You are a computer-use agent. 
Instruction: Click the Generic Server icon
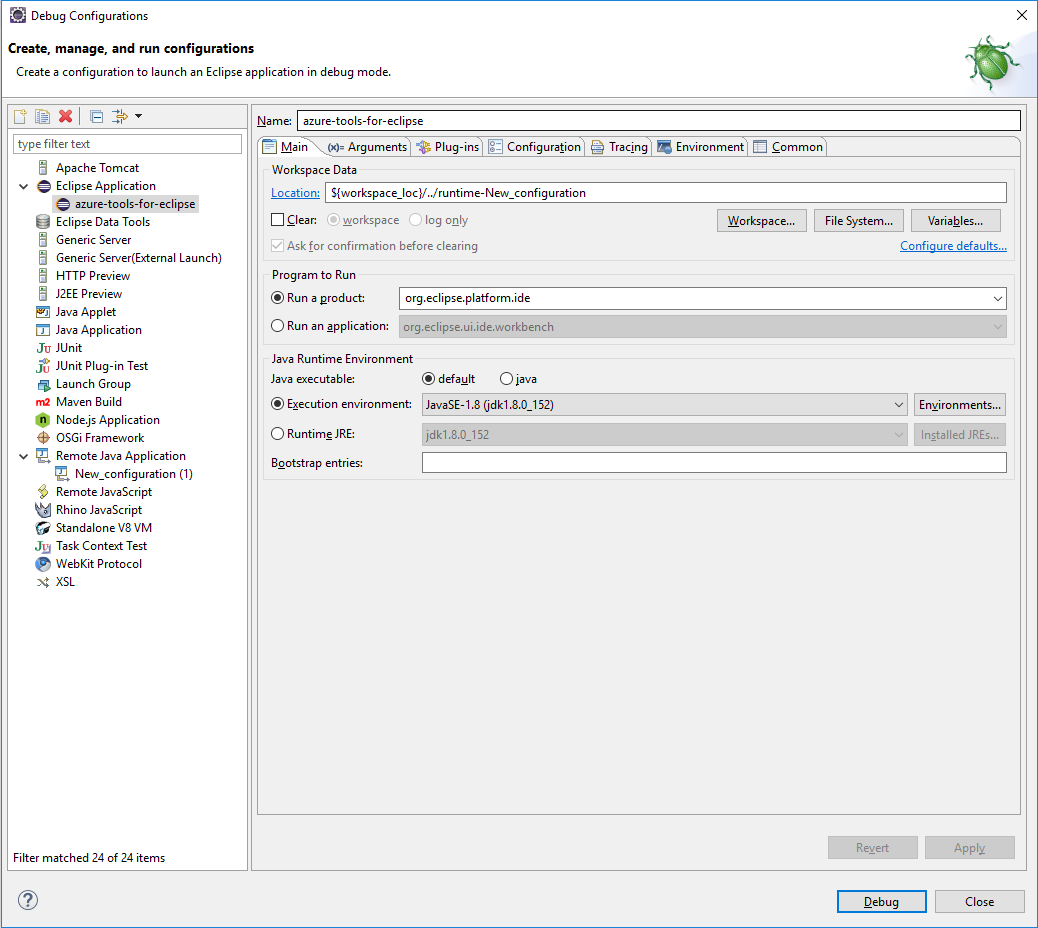coord(43,240)
